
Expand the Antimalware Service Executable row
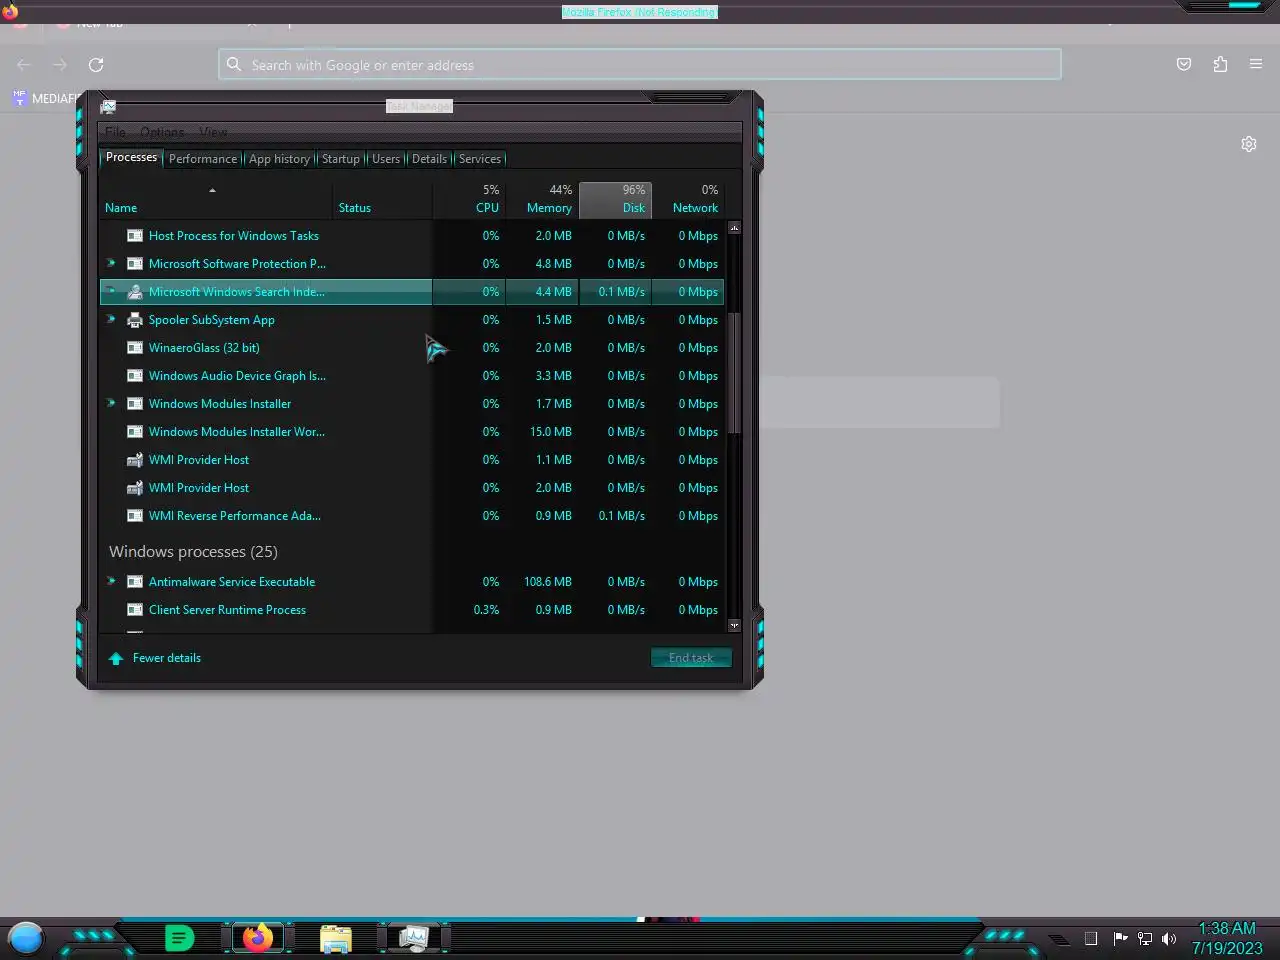coord(111,581)
